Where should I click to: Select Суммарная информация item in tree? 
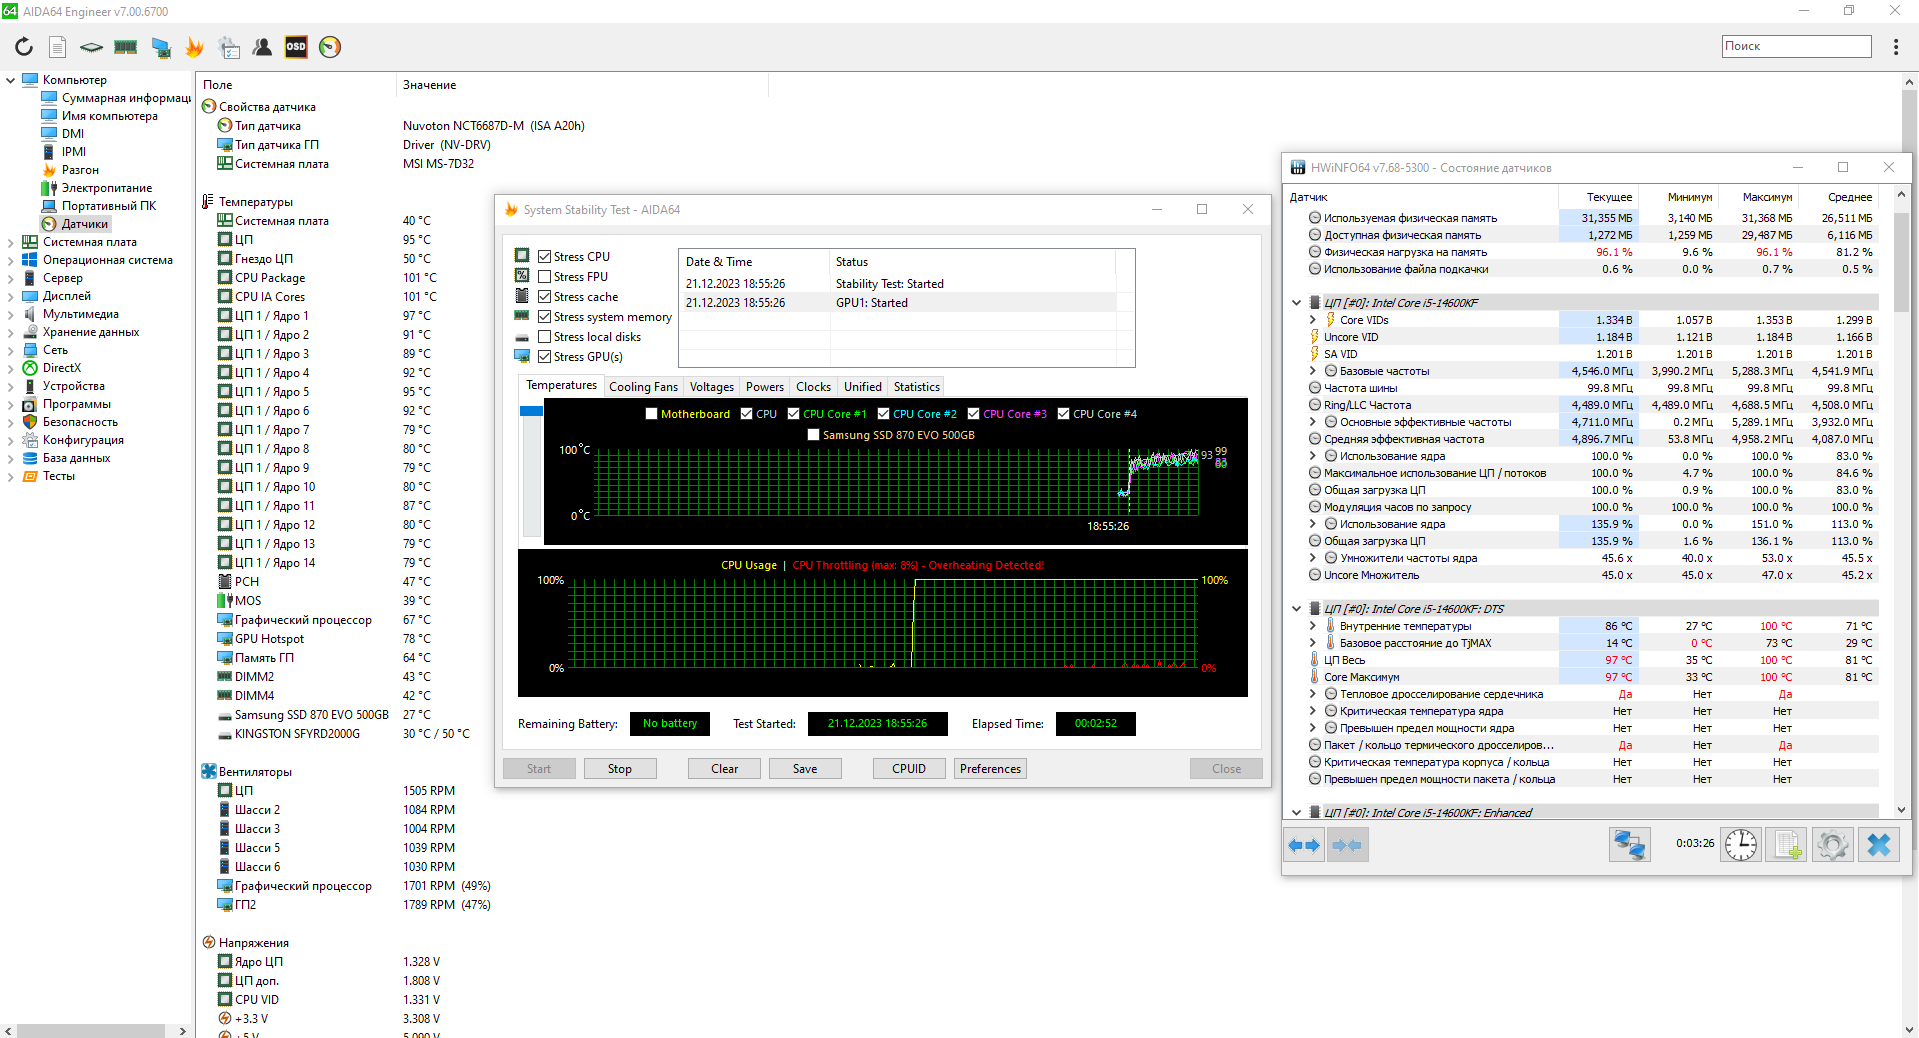tap(126, 98)
